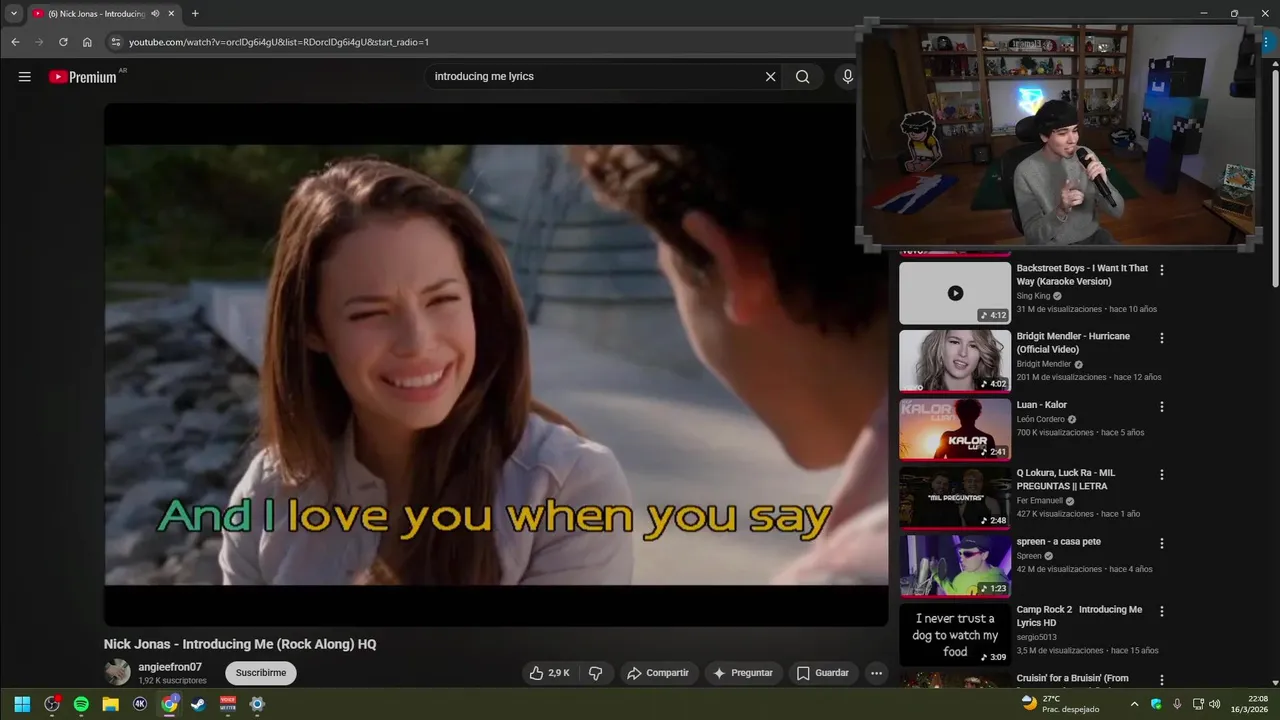Screen dimensions: 1280x720
Task: Open Spotify from the taskbar
Action: tap(81, 704)
